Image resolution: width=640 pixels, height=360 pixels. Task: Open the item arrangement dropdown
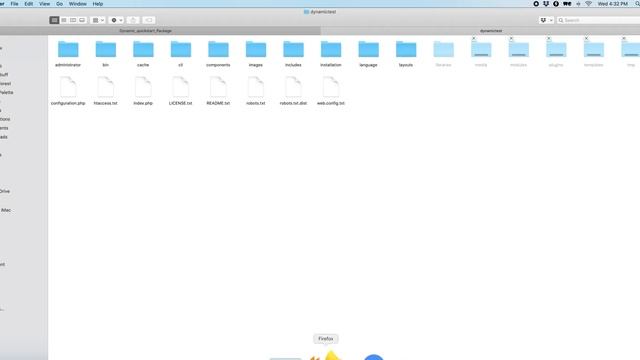pyautogui.click(x=98, y=20)
